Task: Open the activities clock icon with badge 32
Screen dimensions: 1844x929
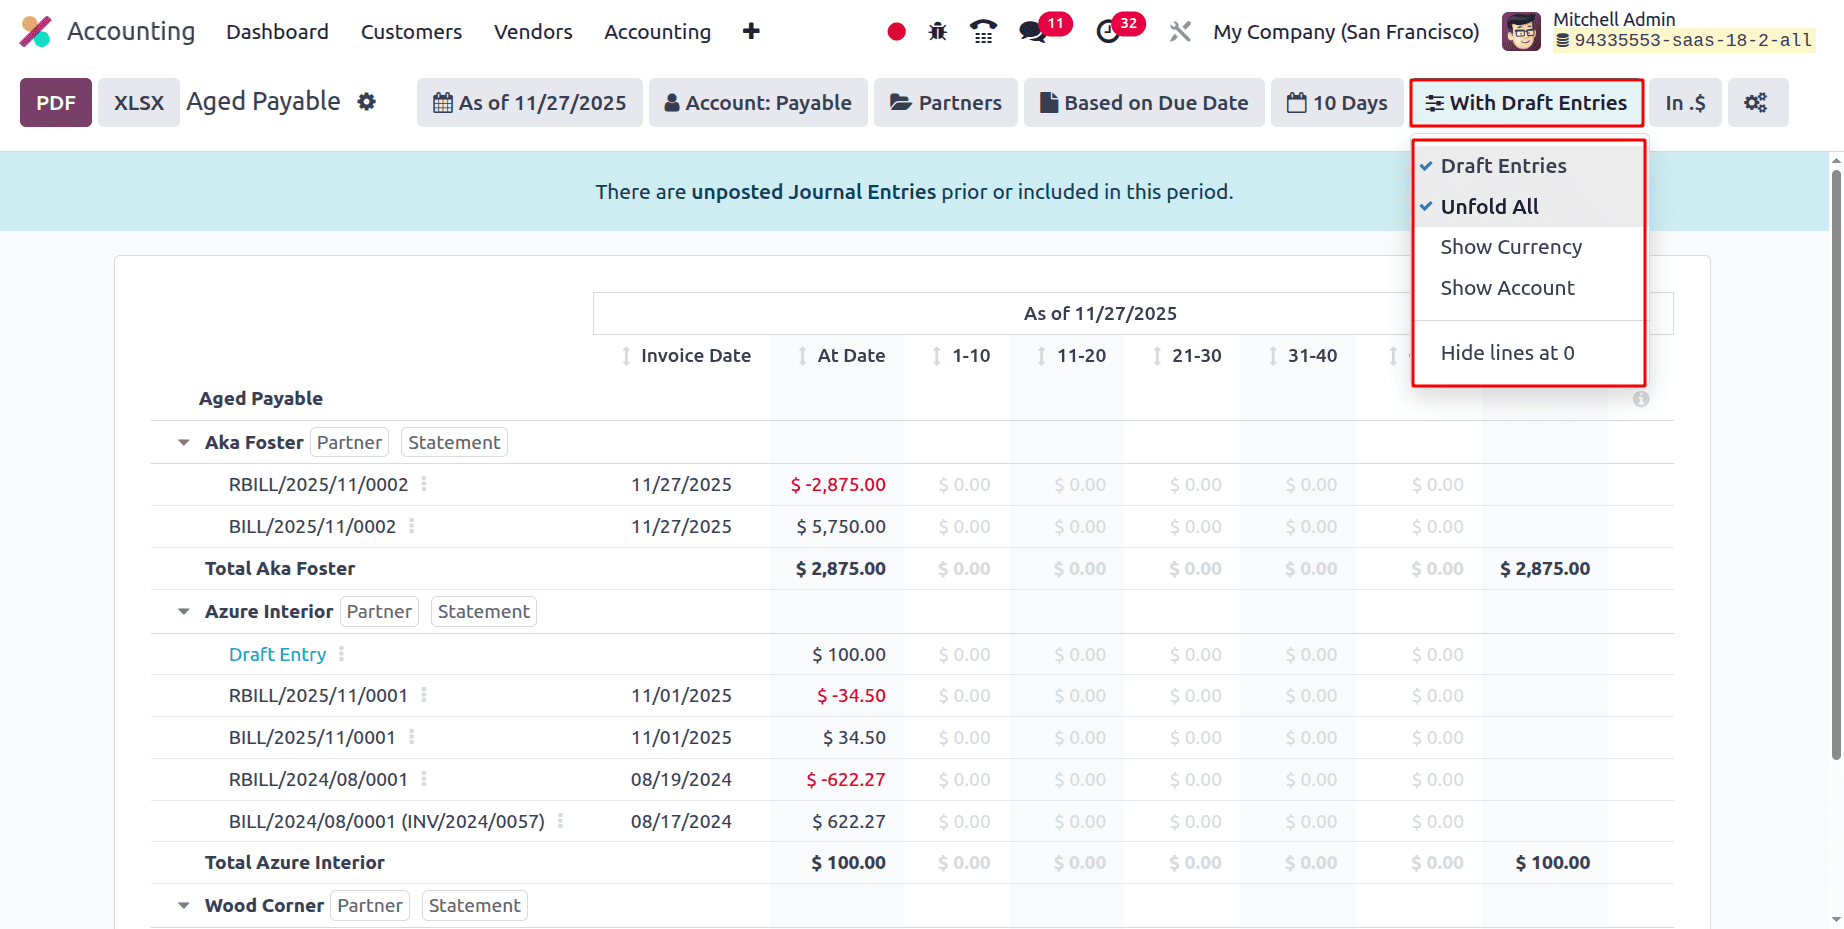Action: pyautogui.click(x=1108, y=32)
